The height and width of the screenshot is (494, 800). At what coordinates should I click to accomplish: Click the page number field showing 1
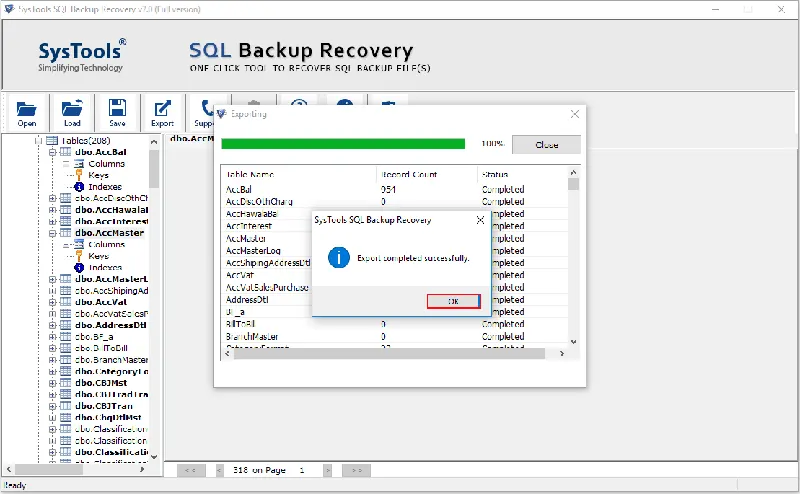click(x=302, y=471)
